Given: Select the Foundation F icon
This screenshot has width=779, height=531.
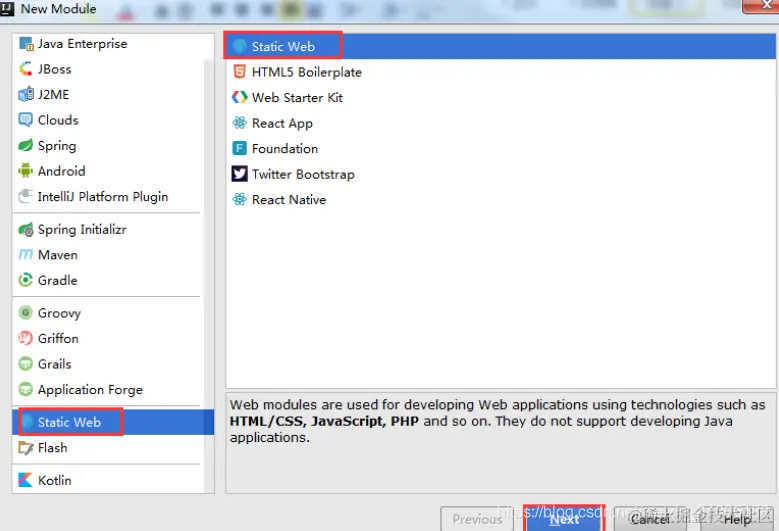Looking at the screenshot, I should coord(239,149).
